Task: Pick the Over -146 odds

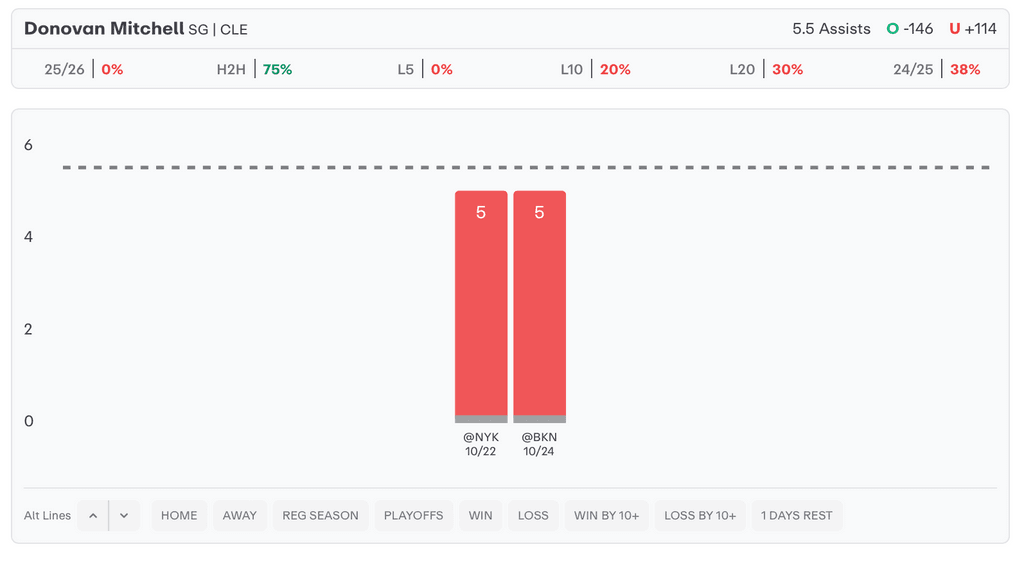Action: pos(910,29)
